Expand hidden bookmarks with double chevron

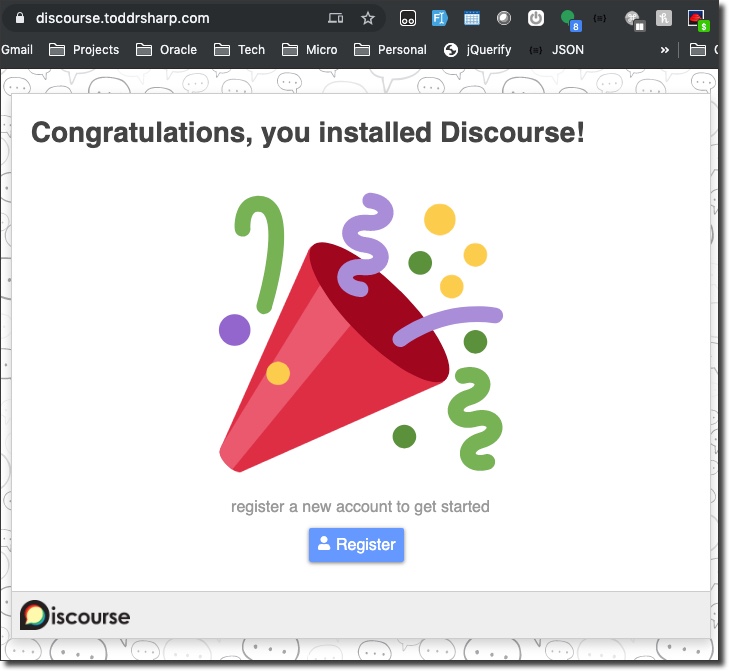click(x=664, y=50)
